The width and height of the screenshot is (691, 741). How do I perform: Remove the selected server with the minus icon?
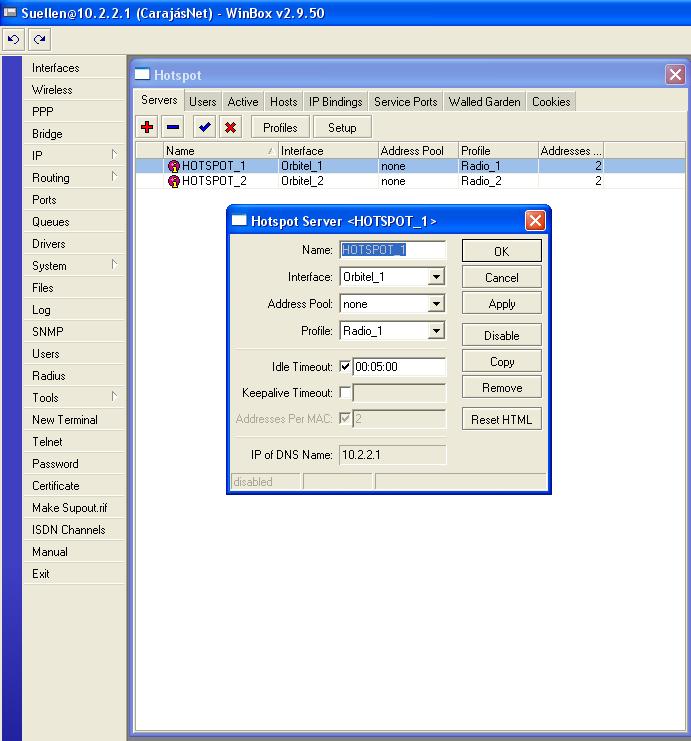(173, 127)
